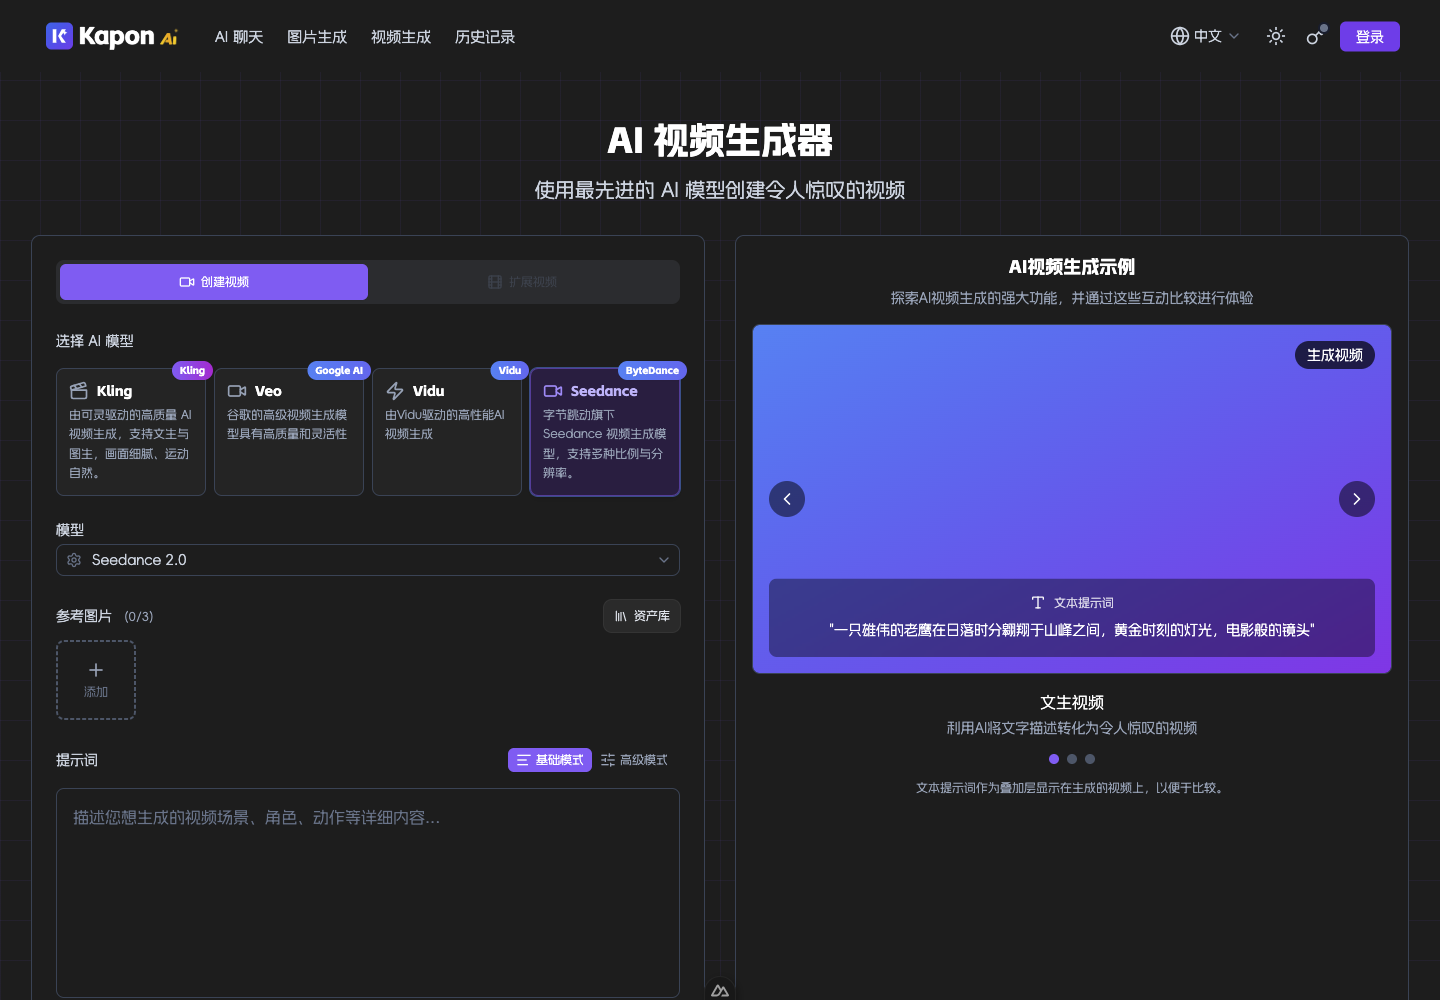
Task: Click the Kapon AI logo
Action: [x=112, y=37]
